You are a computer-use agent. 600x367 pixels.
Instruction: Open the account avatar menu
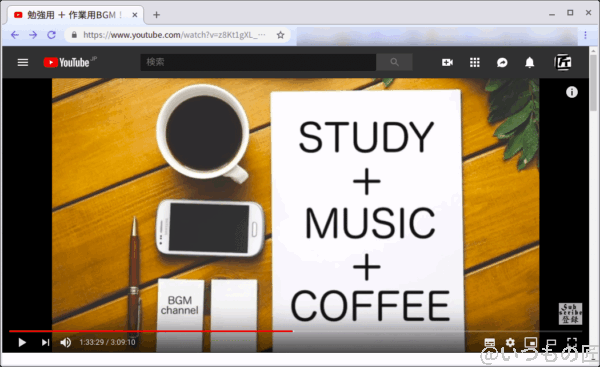click(563, 62)
